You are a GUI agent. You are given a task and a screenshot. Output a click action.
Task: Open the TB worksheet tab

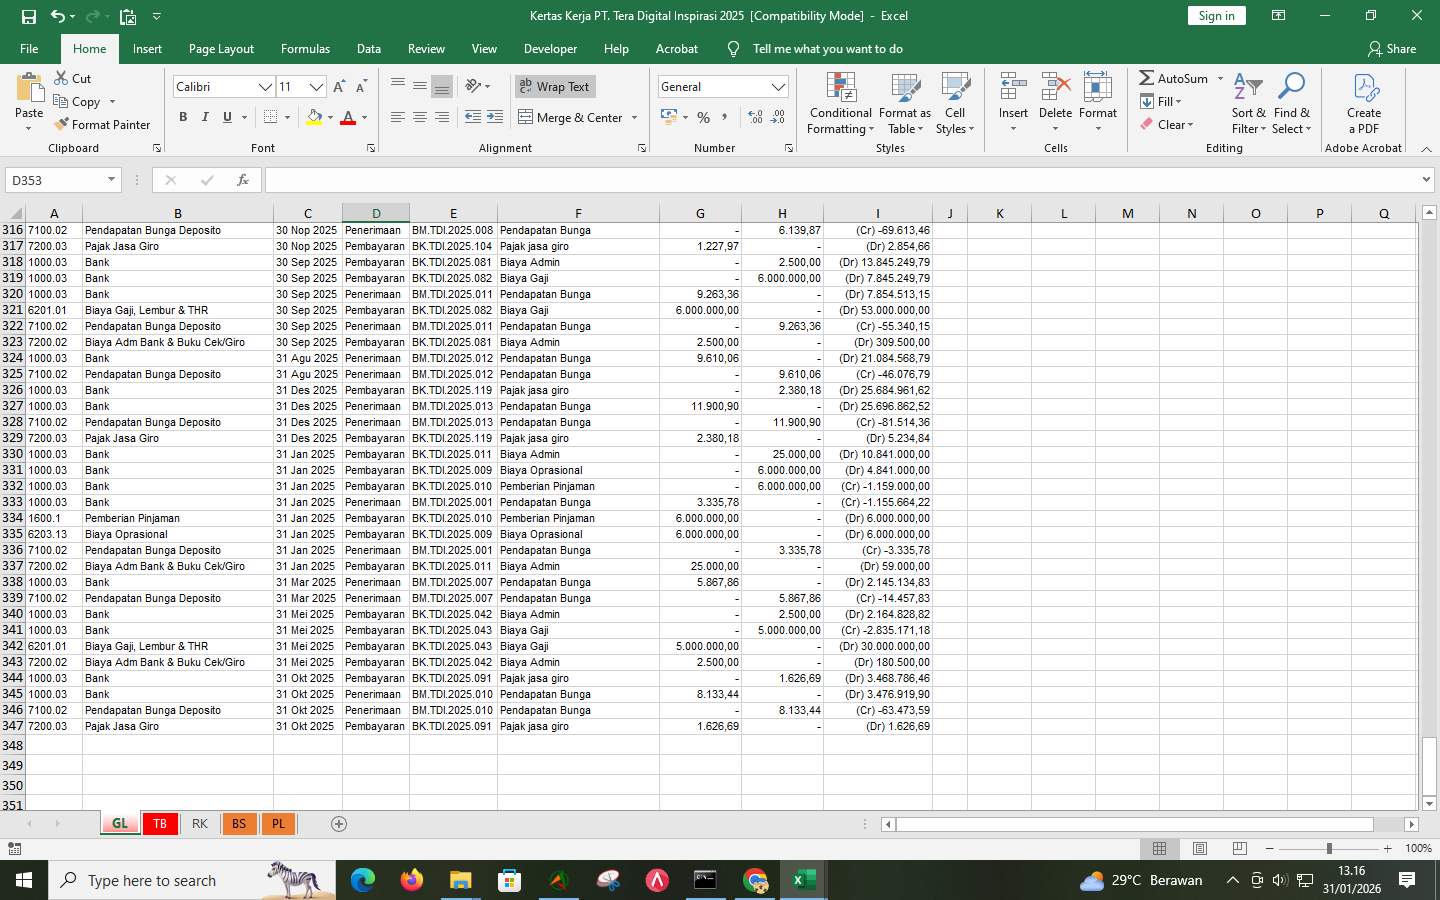(159, 824)
